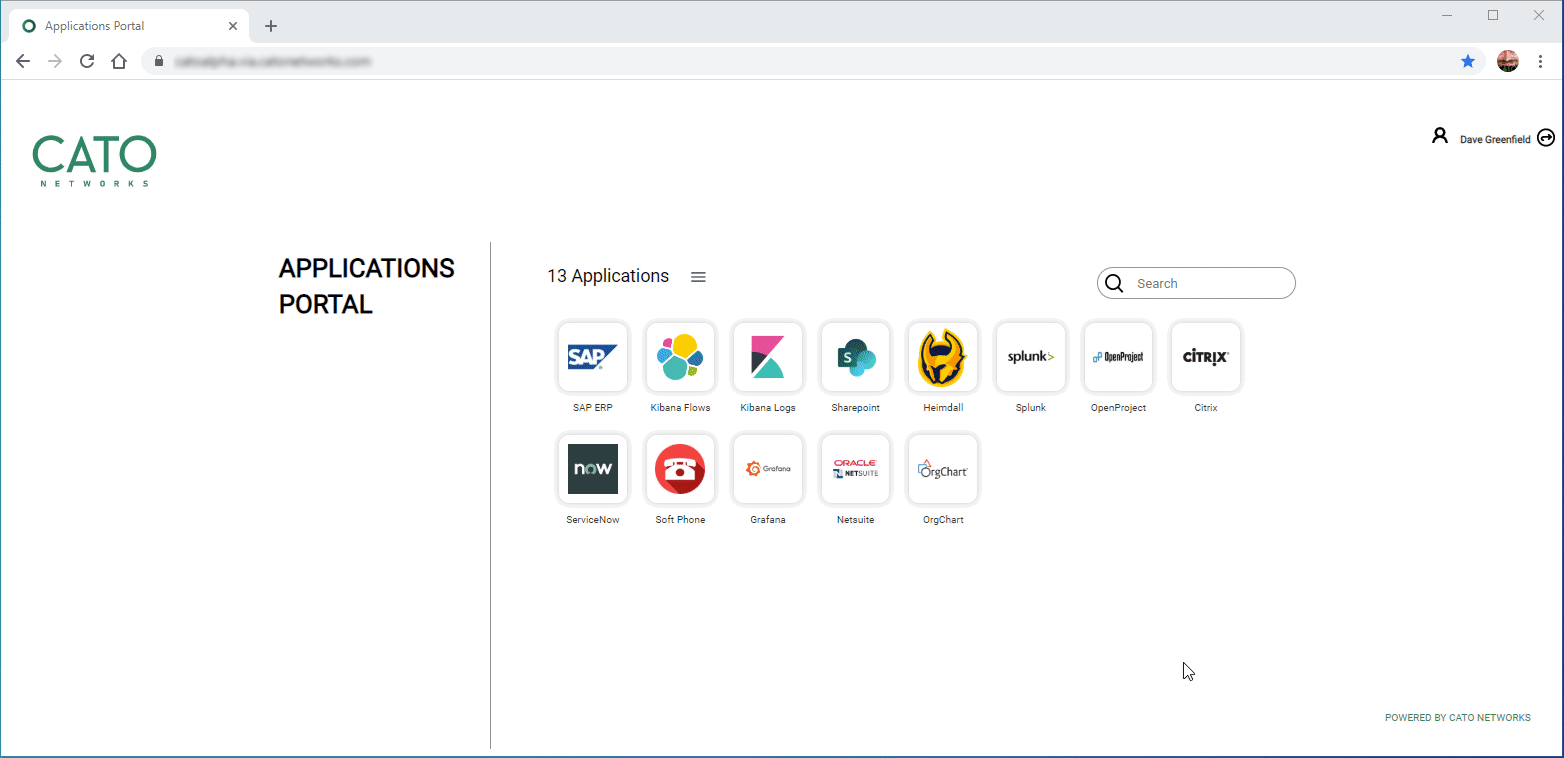Open a new browser tab

pyautogui.click(x=271, y=26)
